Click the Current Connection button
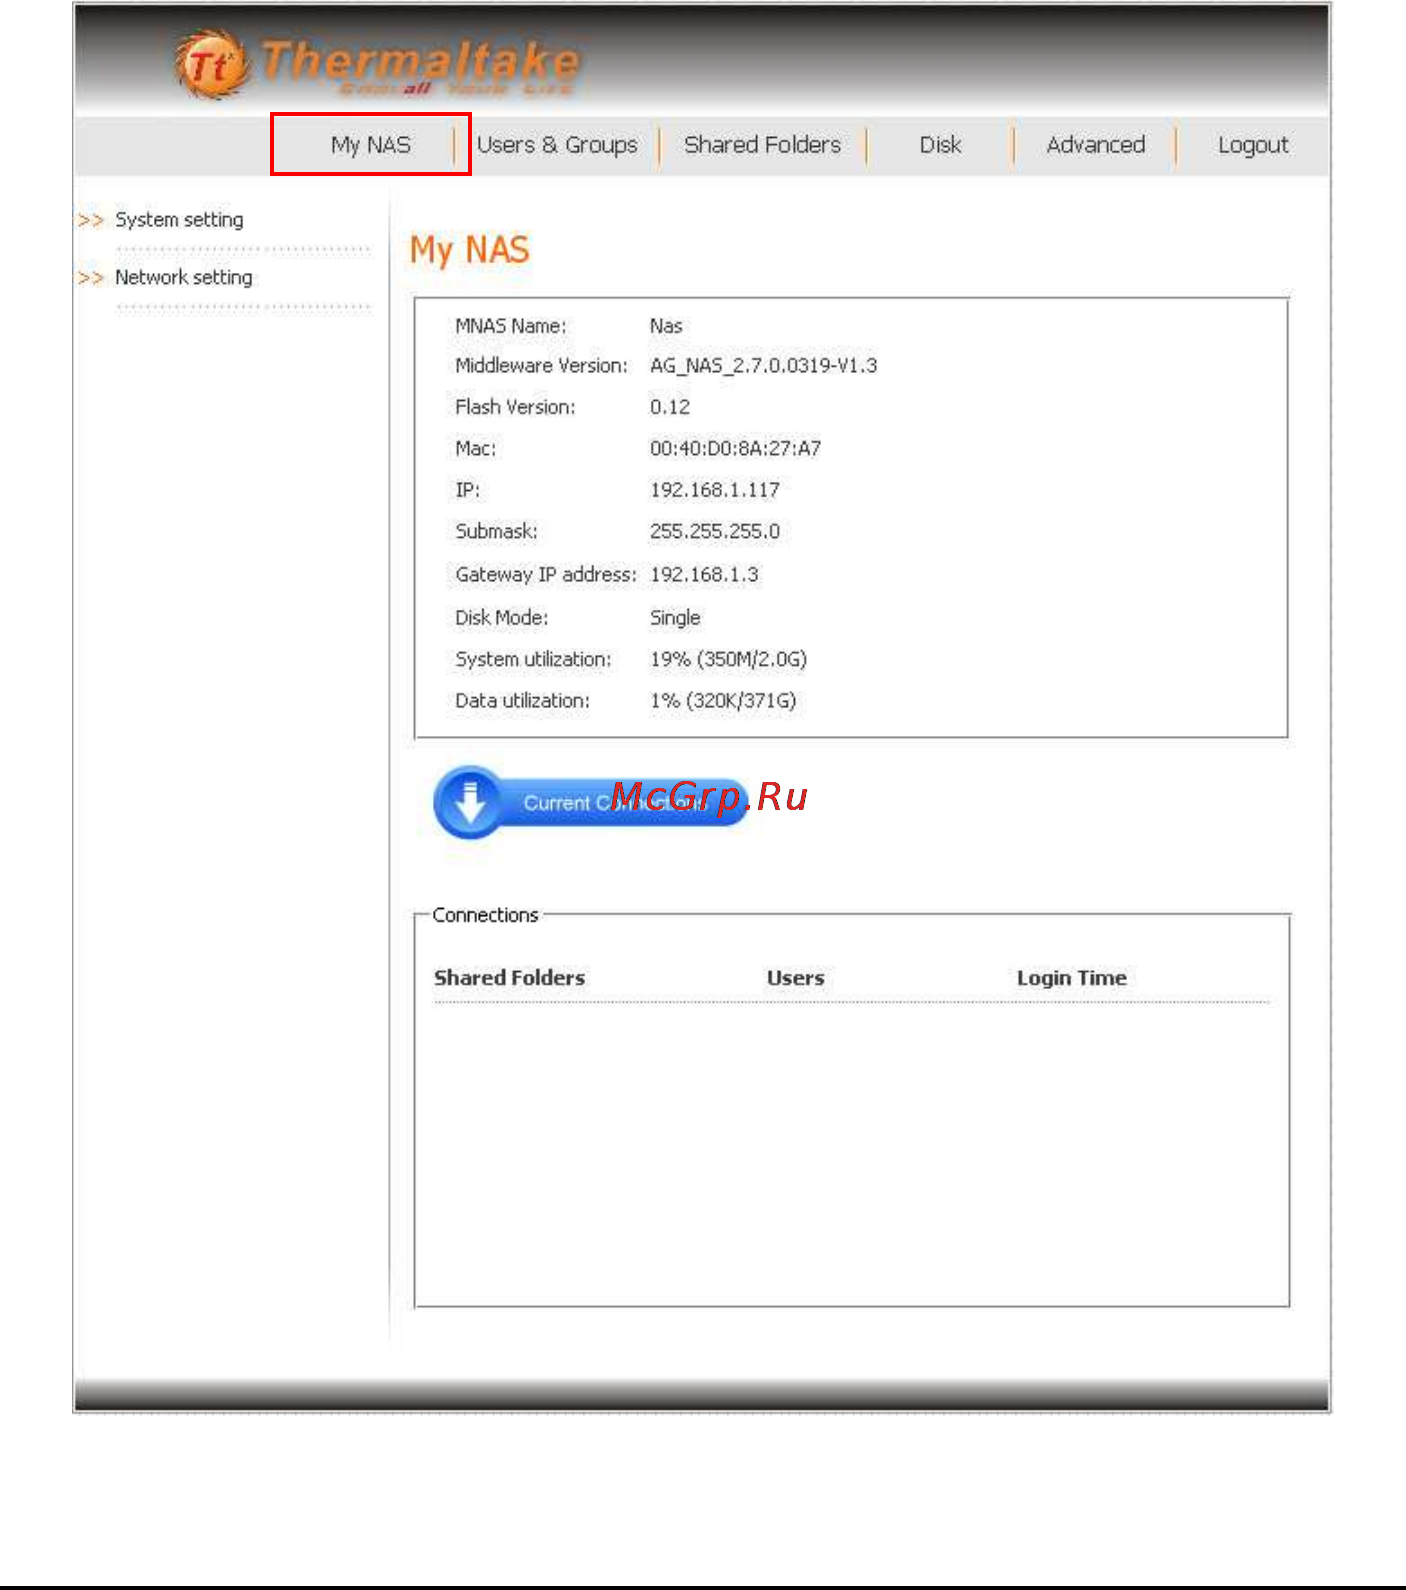The image size is (1406, 1590). [591, 802]
